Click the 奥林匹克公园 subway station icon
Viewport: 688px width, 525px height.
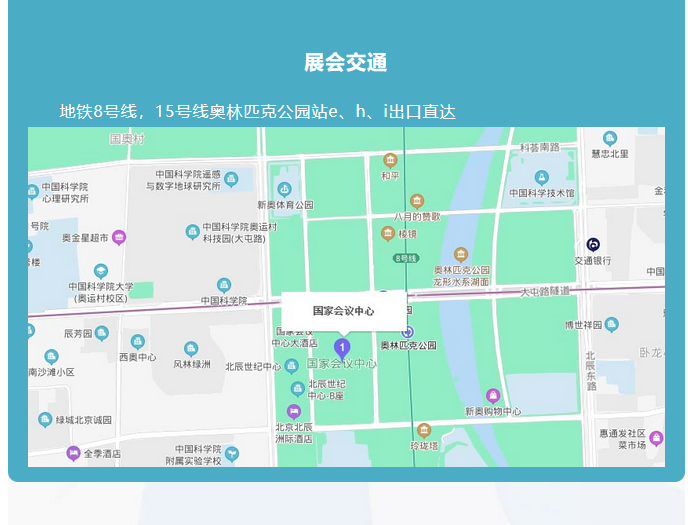(x=407, y=331)
